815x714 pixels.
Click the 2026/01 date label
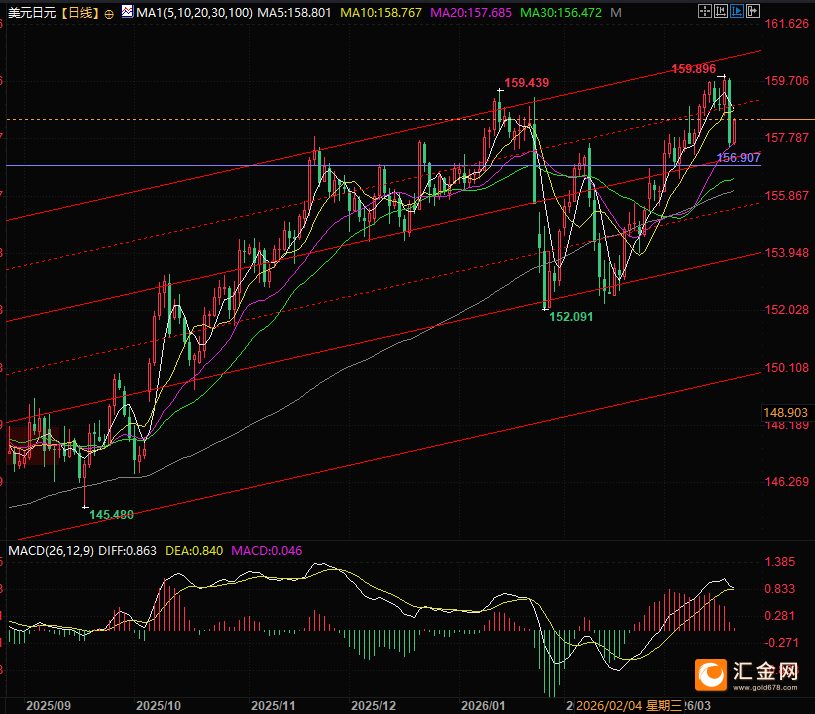click(x=483, y=706)
